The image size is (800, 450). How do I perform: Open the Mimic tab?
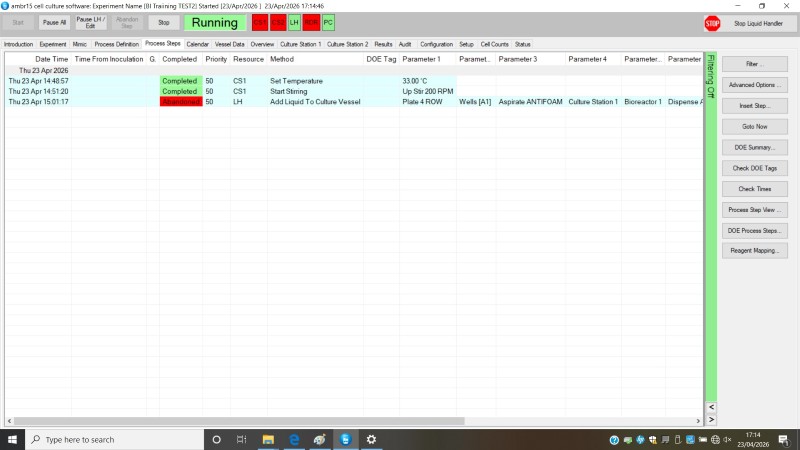coord(80,44)
